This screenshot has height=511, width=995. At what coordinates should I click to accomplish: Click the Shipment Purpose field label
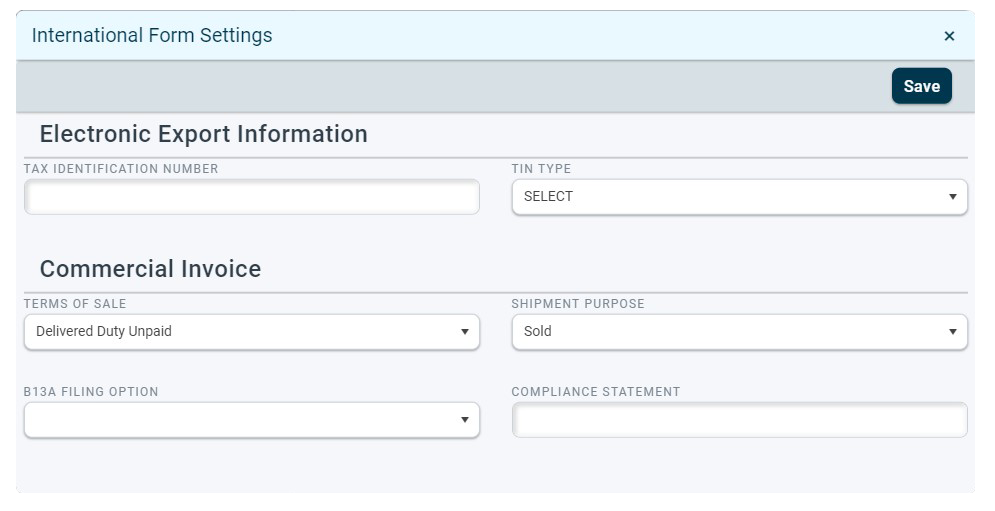point(577,304)
